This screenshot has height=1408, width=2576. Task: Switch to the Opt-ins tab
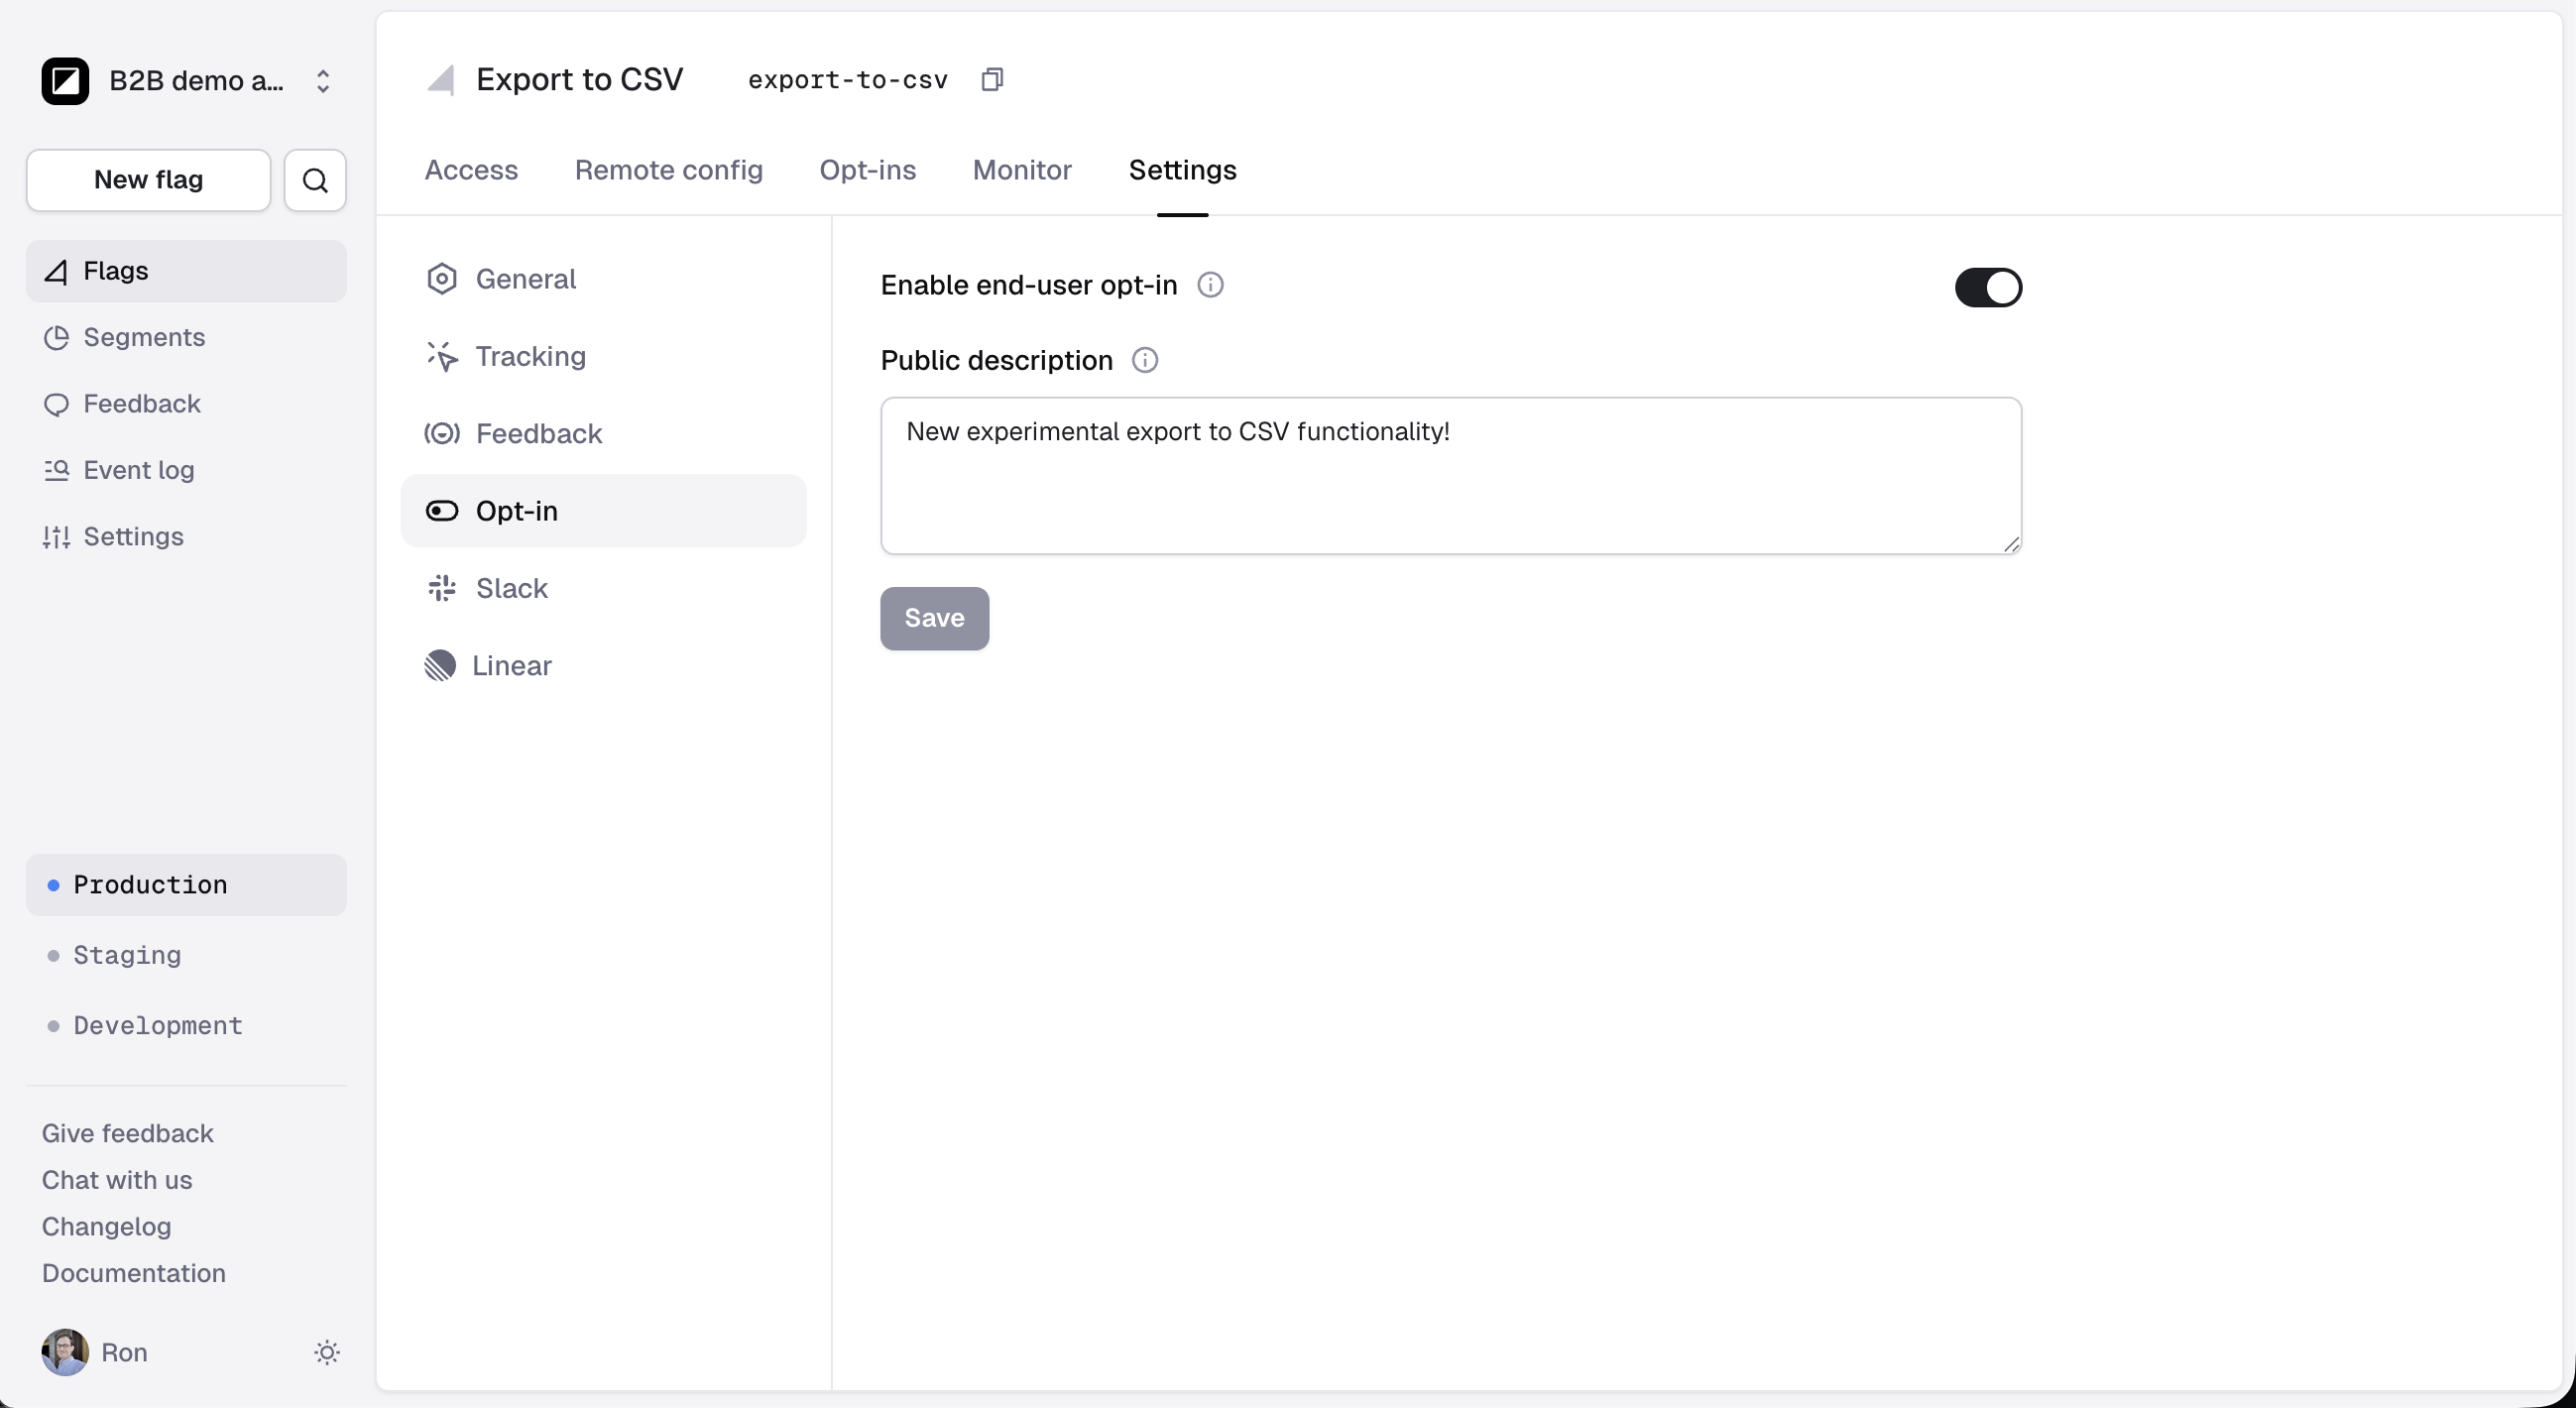868,170
